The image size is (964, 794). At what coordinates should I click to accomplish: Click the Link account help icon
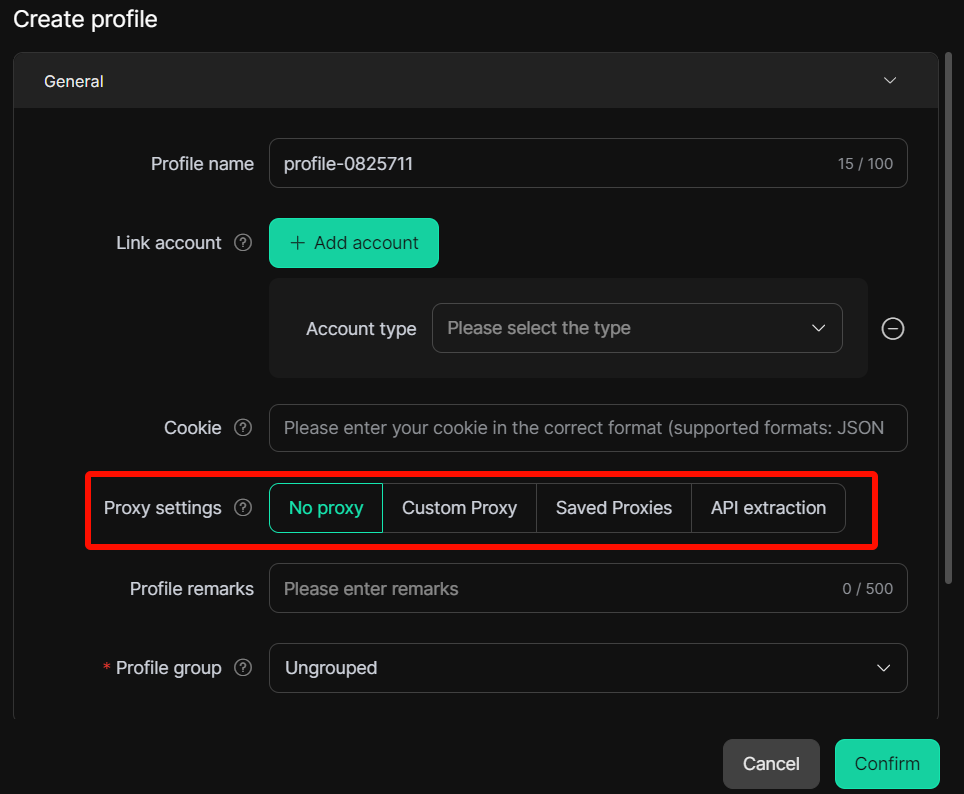(243, 243)
